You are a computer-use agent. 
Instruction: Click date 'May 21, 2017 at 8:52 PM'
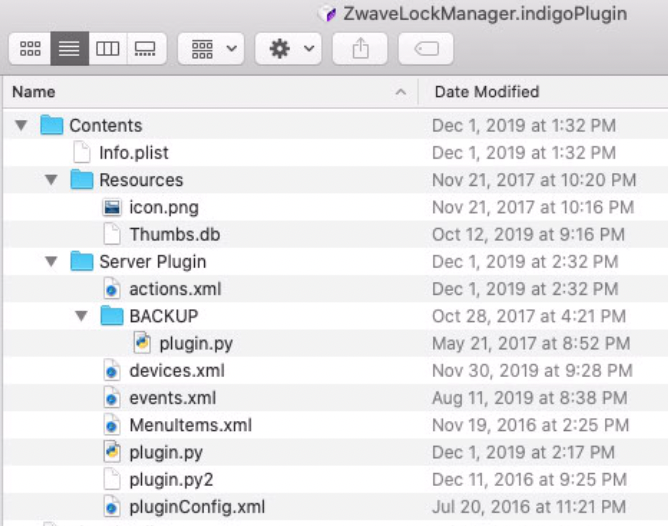click(531, 344)
